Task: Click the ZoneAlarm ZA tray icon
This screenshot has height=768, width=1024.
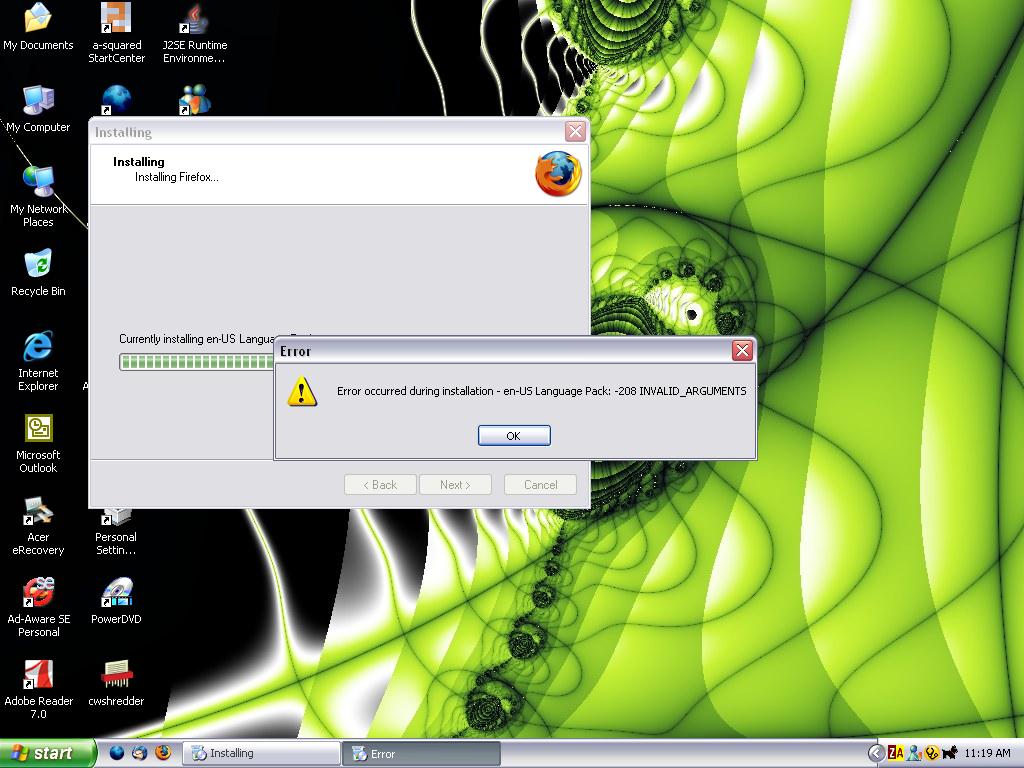Action: tap(895, 754)
